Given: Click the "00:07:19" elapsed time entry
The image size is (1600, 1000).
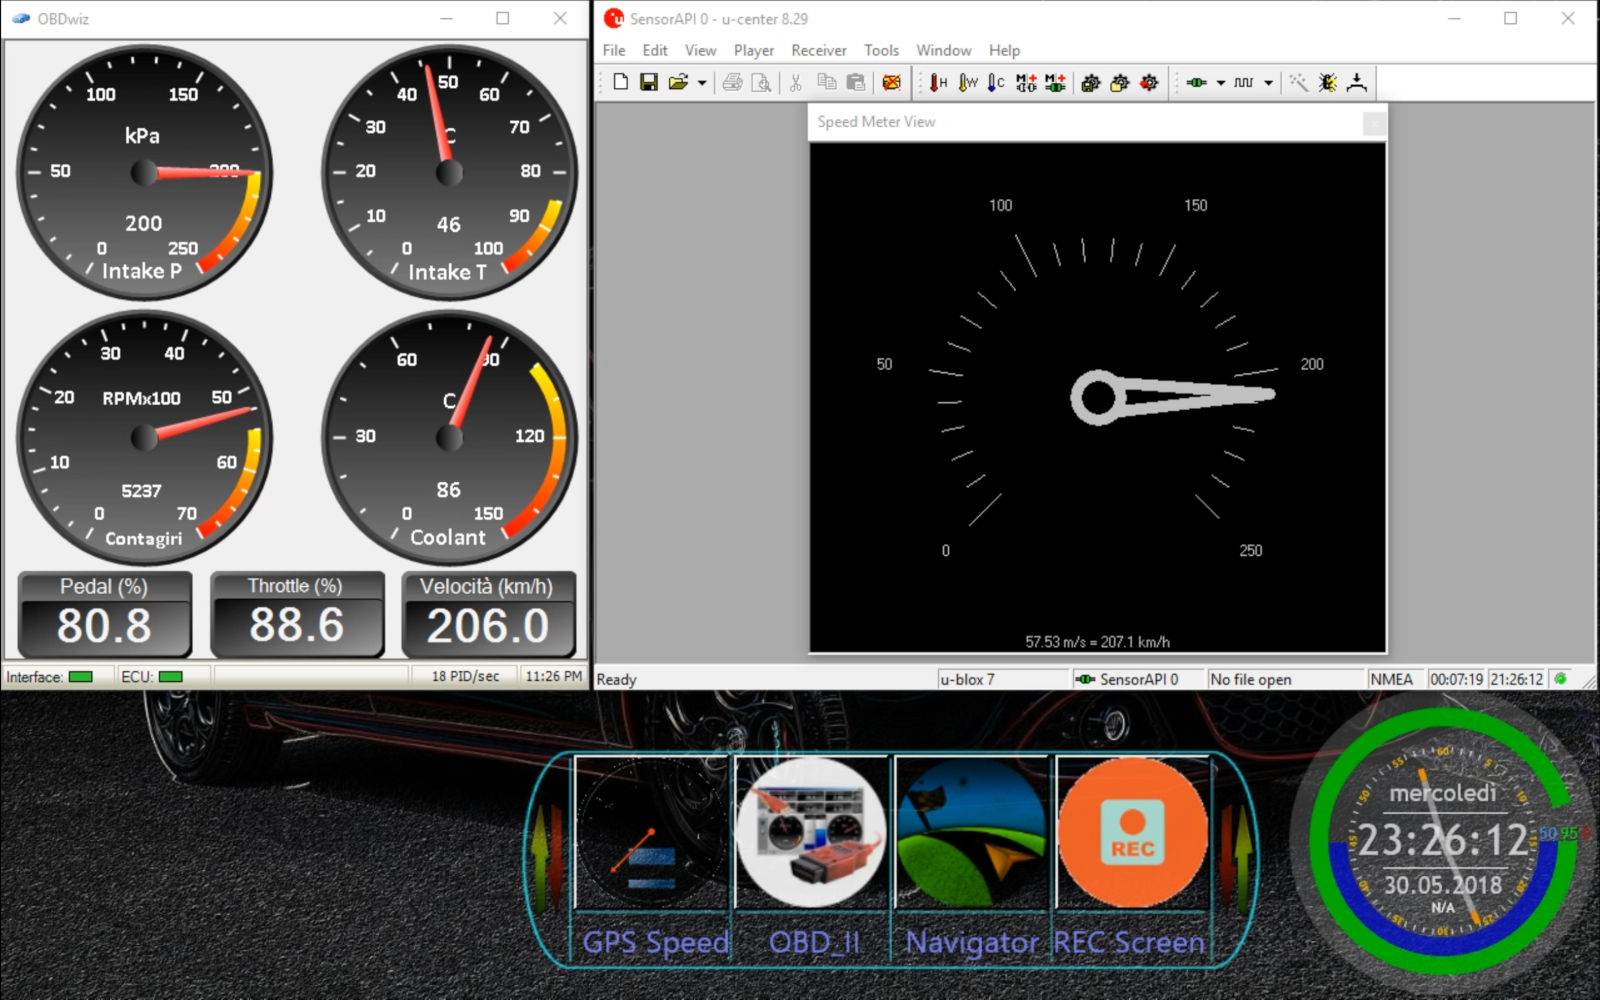Looking at the screenshot, I should point(1456,679).
